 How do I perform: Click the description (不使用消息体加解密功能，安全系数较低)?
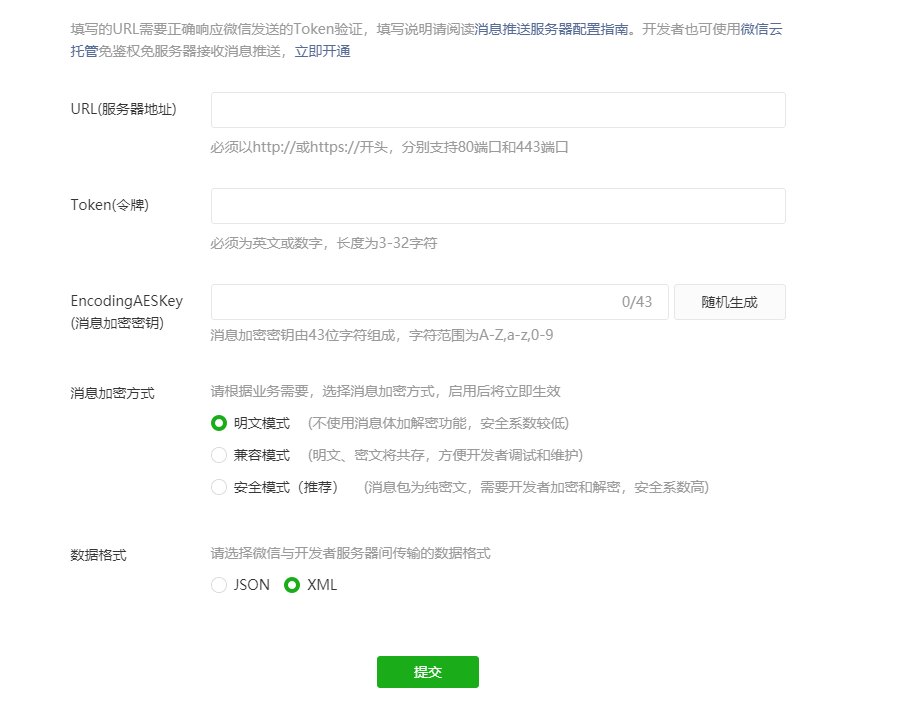click(x=439, y=424)
